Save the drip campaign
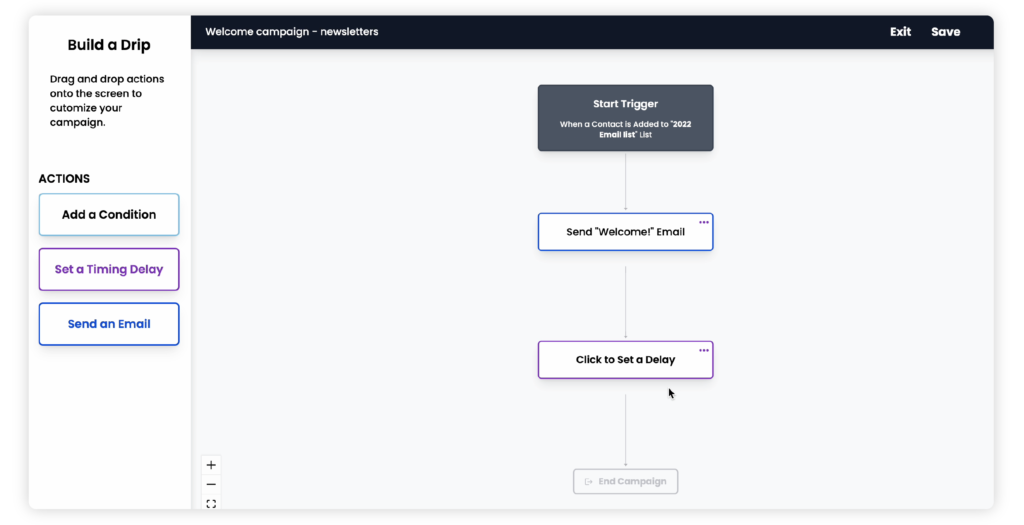1024x525 pixels. (x=945, y=32)
